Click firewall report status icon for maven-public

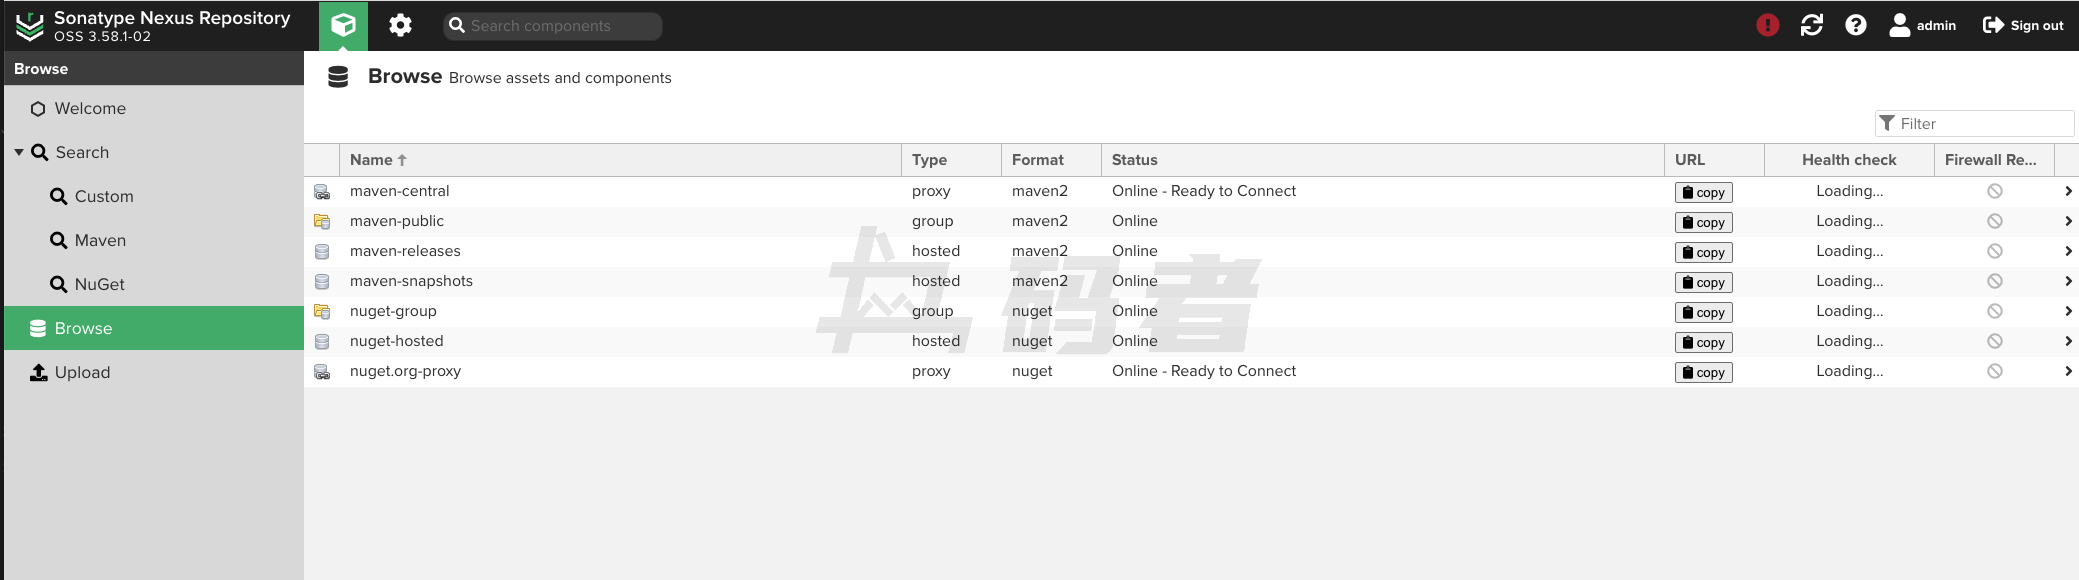point(1994,221)
